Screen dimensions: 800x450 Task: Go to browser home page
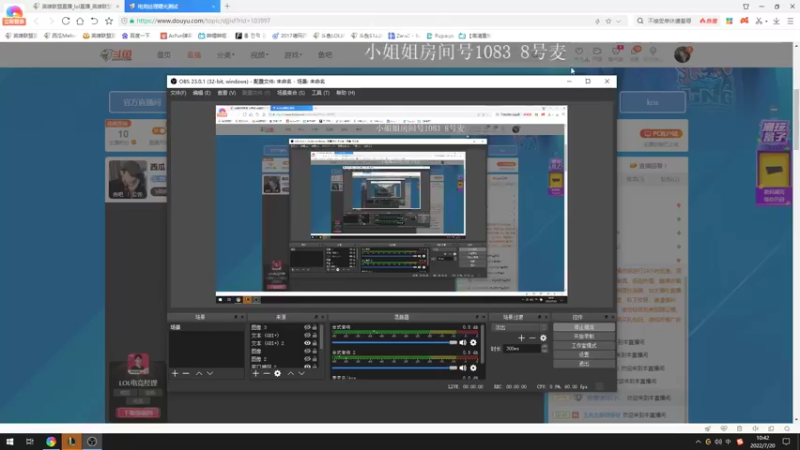pos(80,21)
